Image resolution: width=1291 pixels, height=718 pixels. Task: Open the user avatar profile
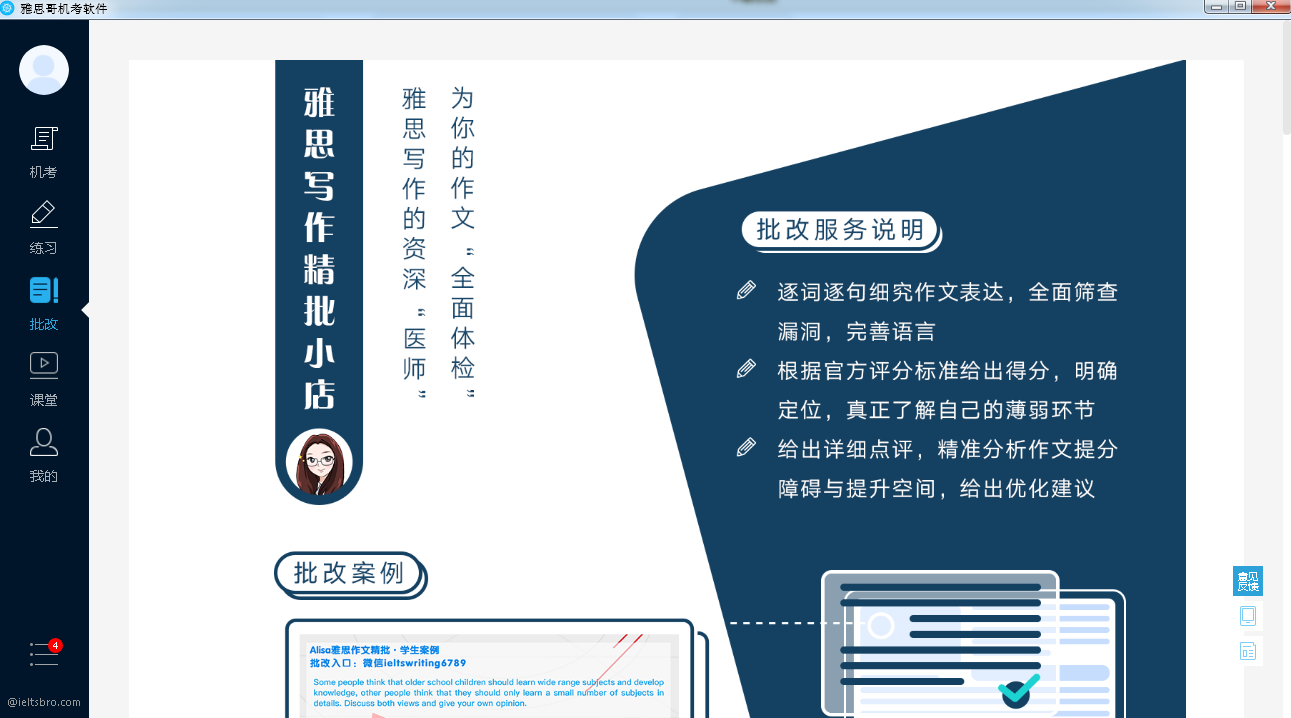(x=44, y=70)
